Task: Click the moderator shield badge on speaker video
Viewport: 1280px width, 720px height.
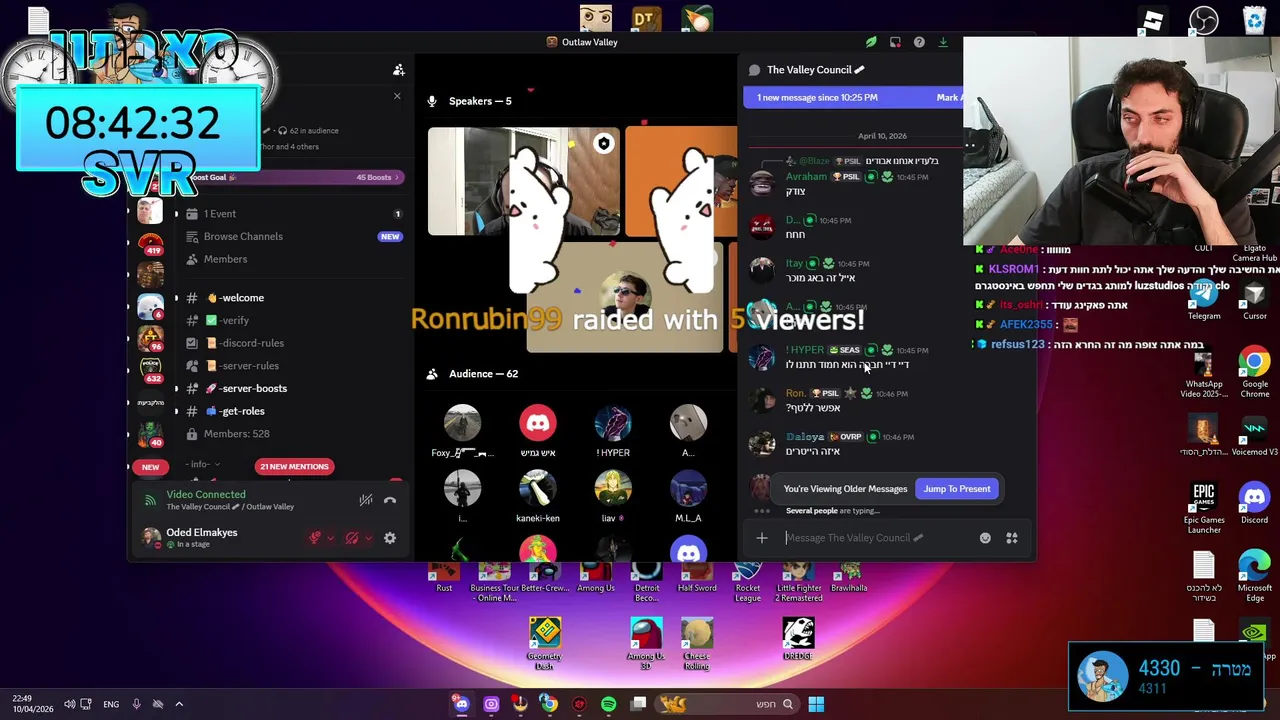Action: click(603, 144)
